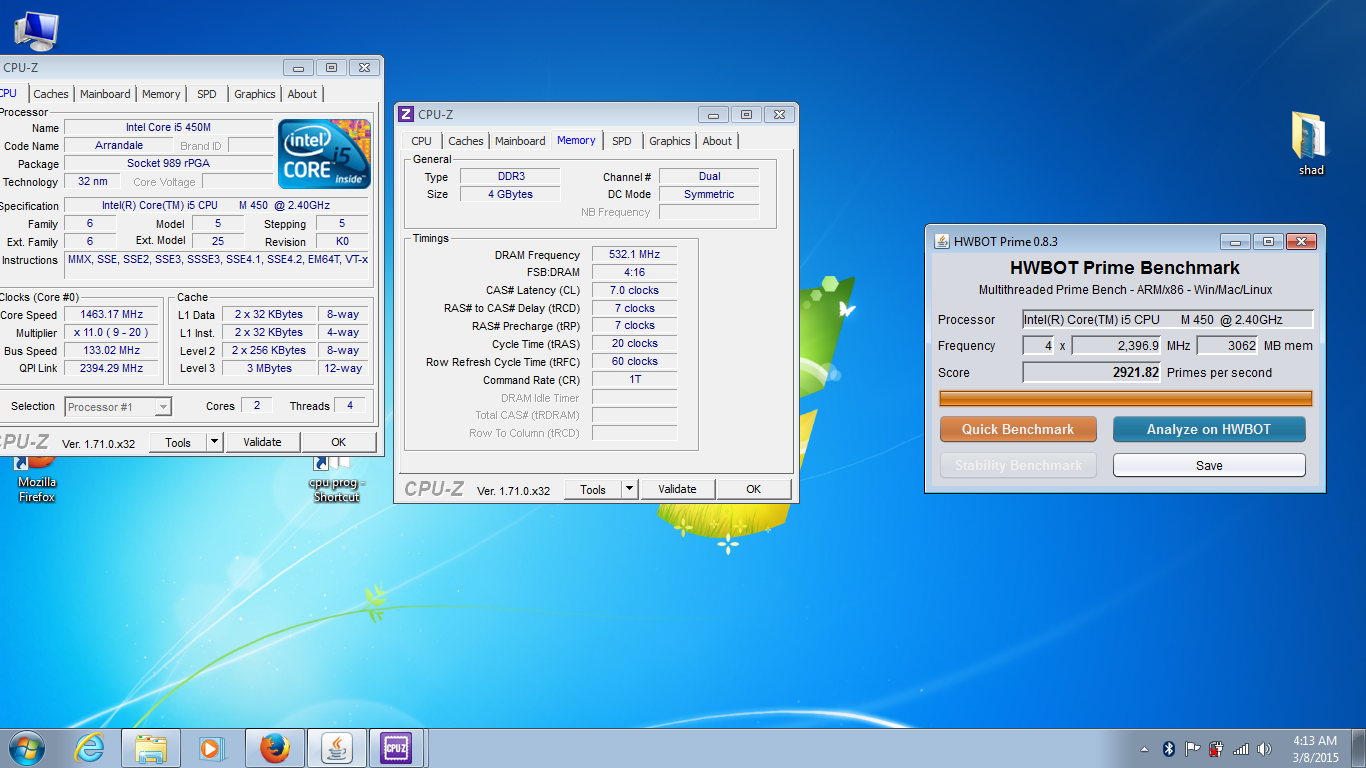1366x768 pixels.
Task: Click the 2,396.9 MHz frequency field
Action: [1116, 346]
